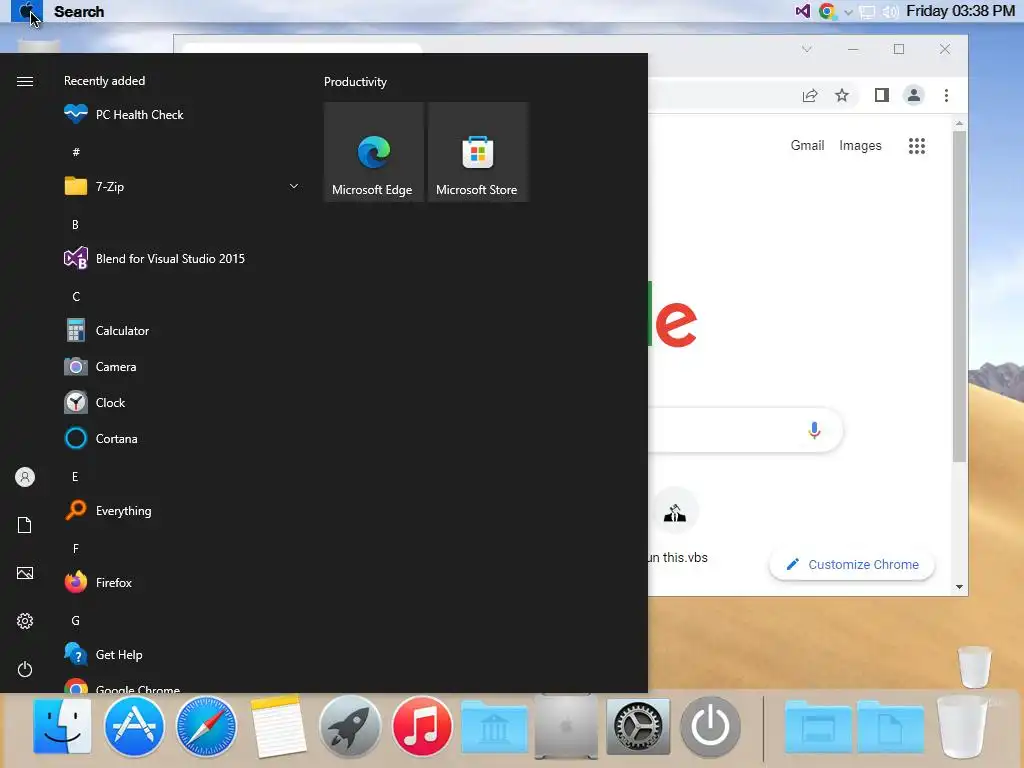
Task: Open the user account icon in Start sidebar
Action: [x=25, y=477]
